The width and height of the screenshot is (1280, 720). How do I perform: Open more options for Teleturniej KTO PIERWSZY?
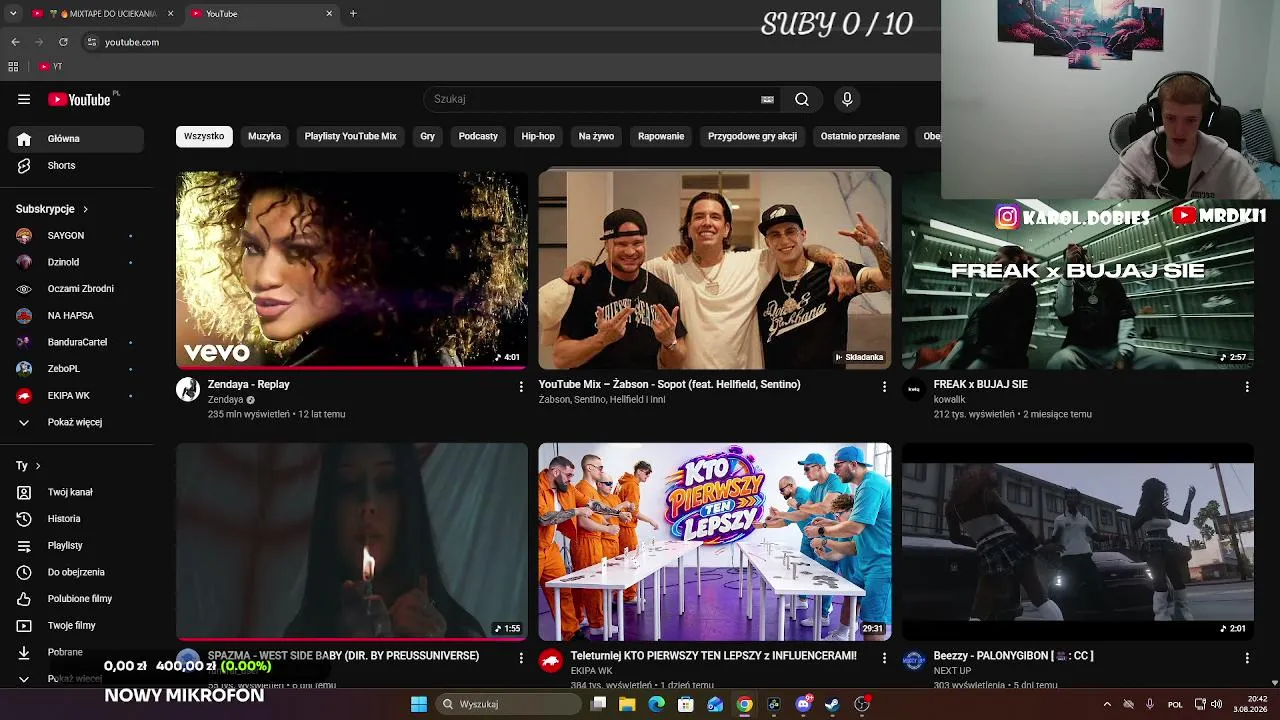(884, 658)
